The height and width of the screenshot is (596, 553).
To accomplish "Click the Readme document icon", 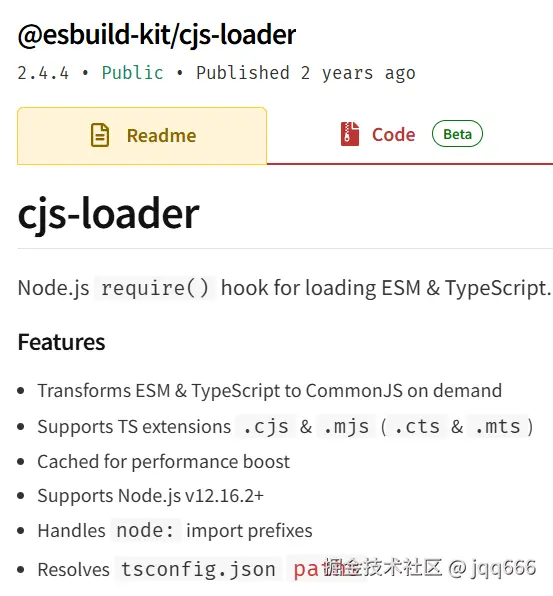I will click(100, 135).
